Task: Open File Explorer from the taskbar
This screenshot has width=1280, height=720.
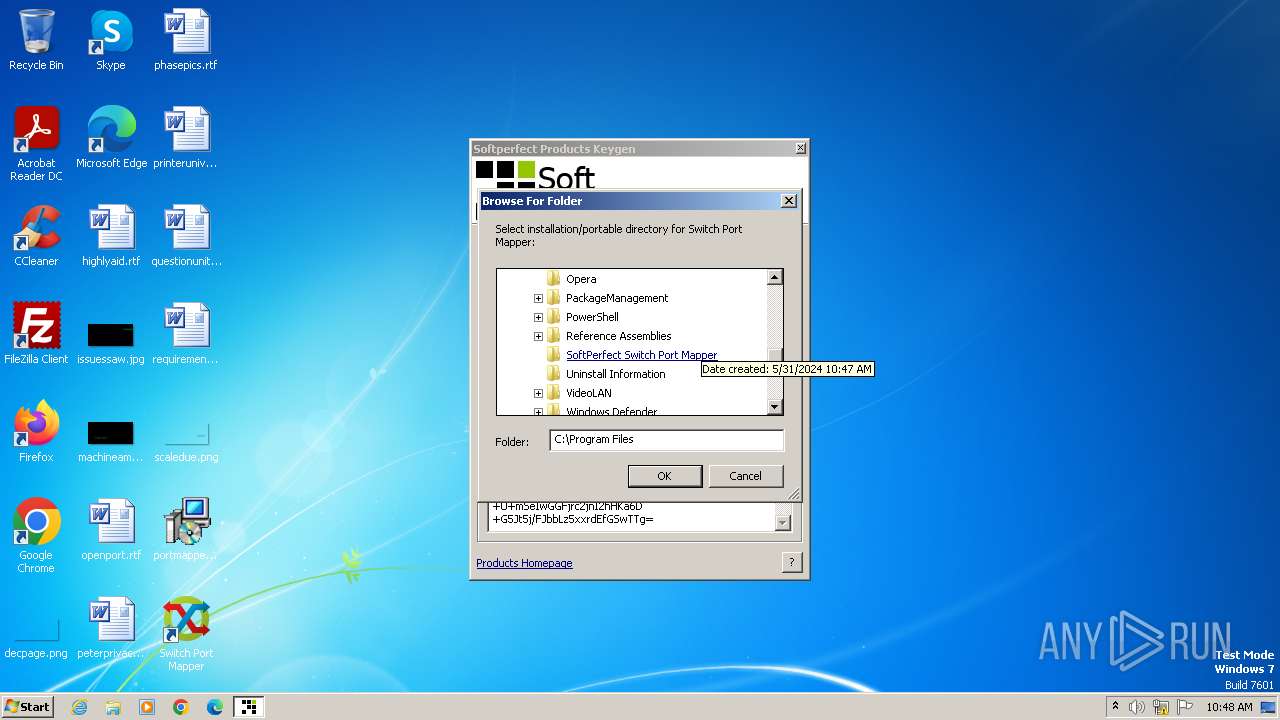Action: [x=113, y=707]
